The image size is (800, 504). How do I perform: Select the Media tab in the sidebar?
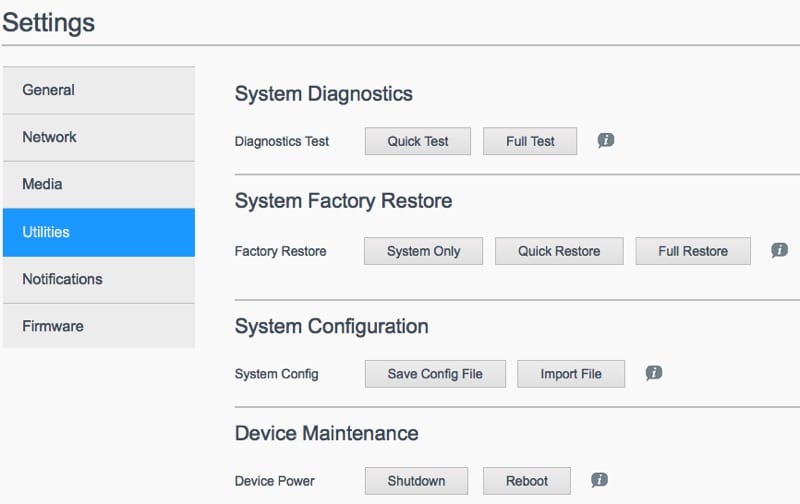click(x=98, y=184)
